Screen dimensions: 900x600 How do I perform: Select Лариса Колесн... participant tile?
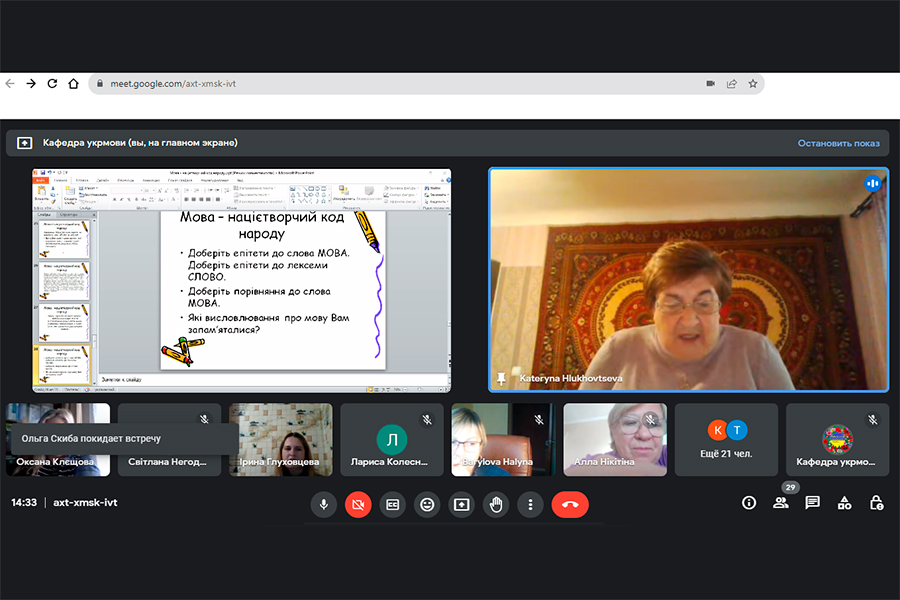click(392, 440)
